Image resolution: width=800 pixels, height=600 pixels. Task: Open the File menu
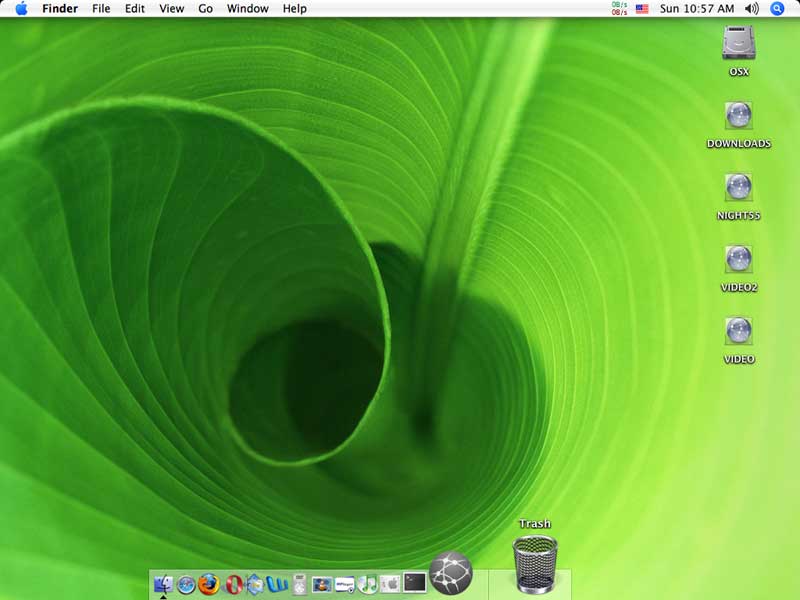(101, 9)
